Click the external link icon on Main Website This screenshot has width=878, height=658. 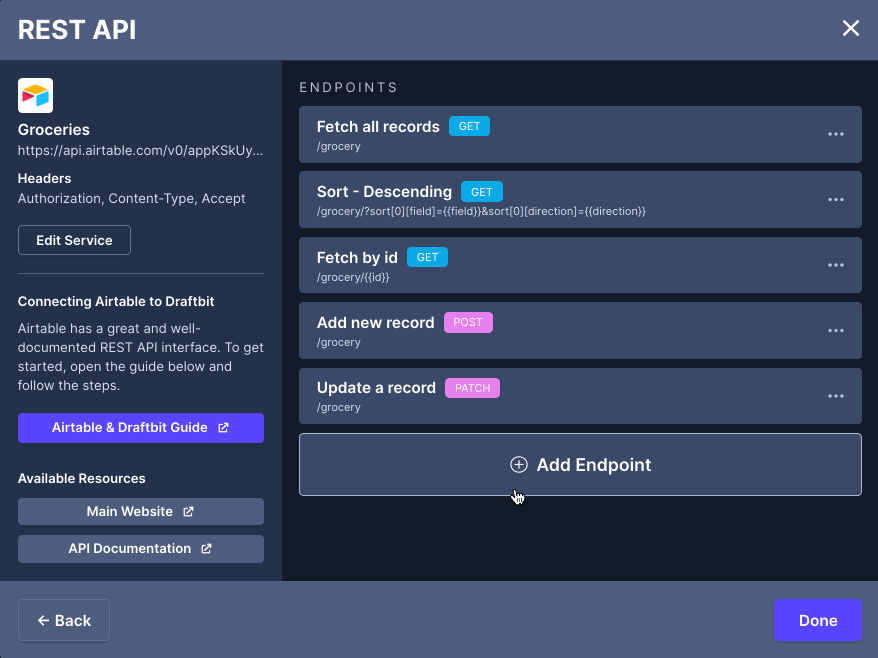coord(189,511)
